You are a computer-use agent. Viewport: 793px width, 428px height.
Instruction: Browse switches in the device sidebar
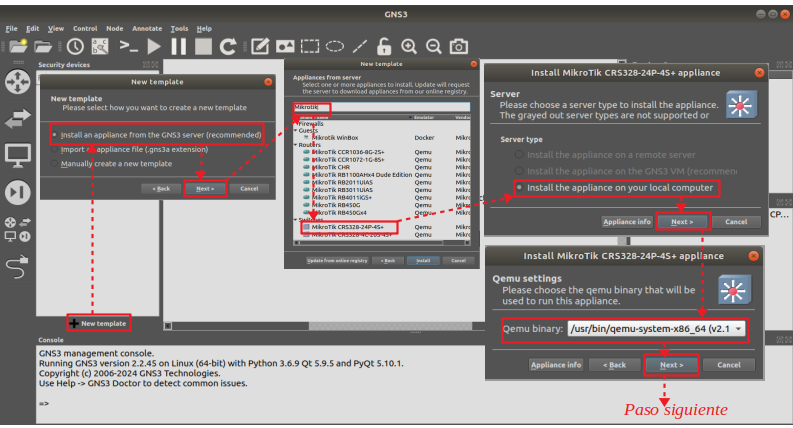point(18,119)
